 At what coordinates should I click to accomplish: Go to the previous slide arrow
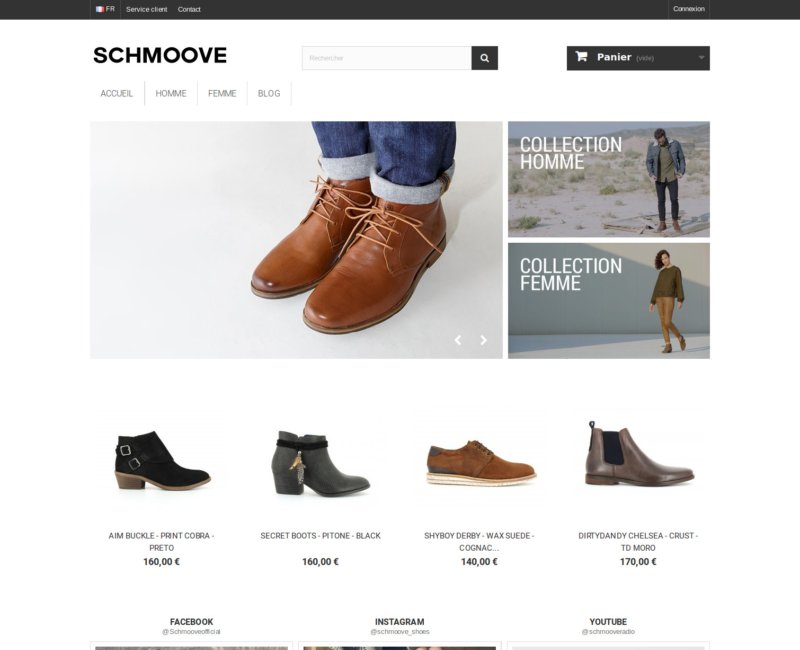[458, 340]
